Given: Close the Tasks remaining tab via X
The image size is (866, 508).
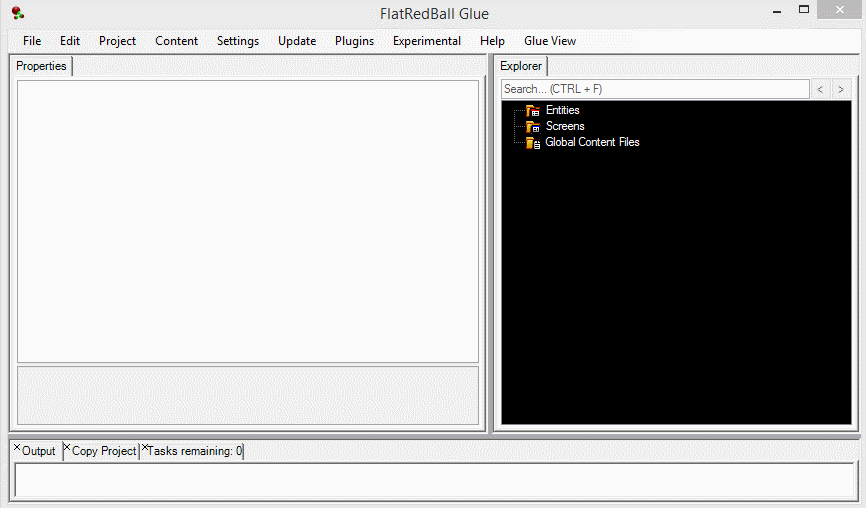Looking at the screenshot, I should 145,447.
